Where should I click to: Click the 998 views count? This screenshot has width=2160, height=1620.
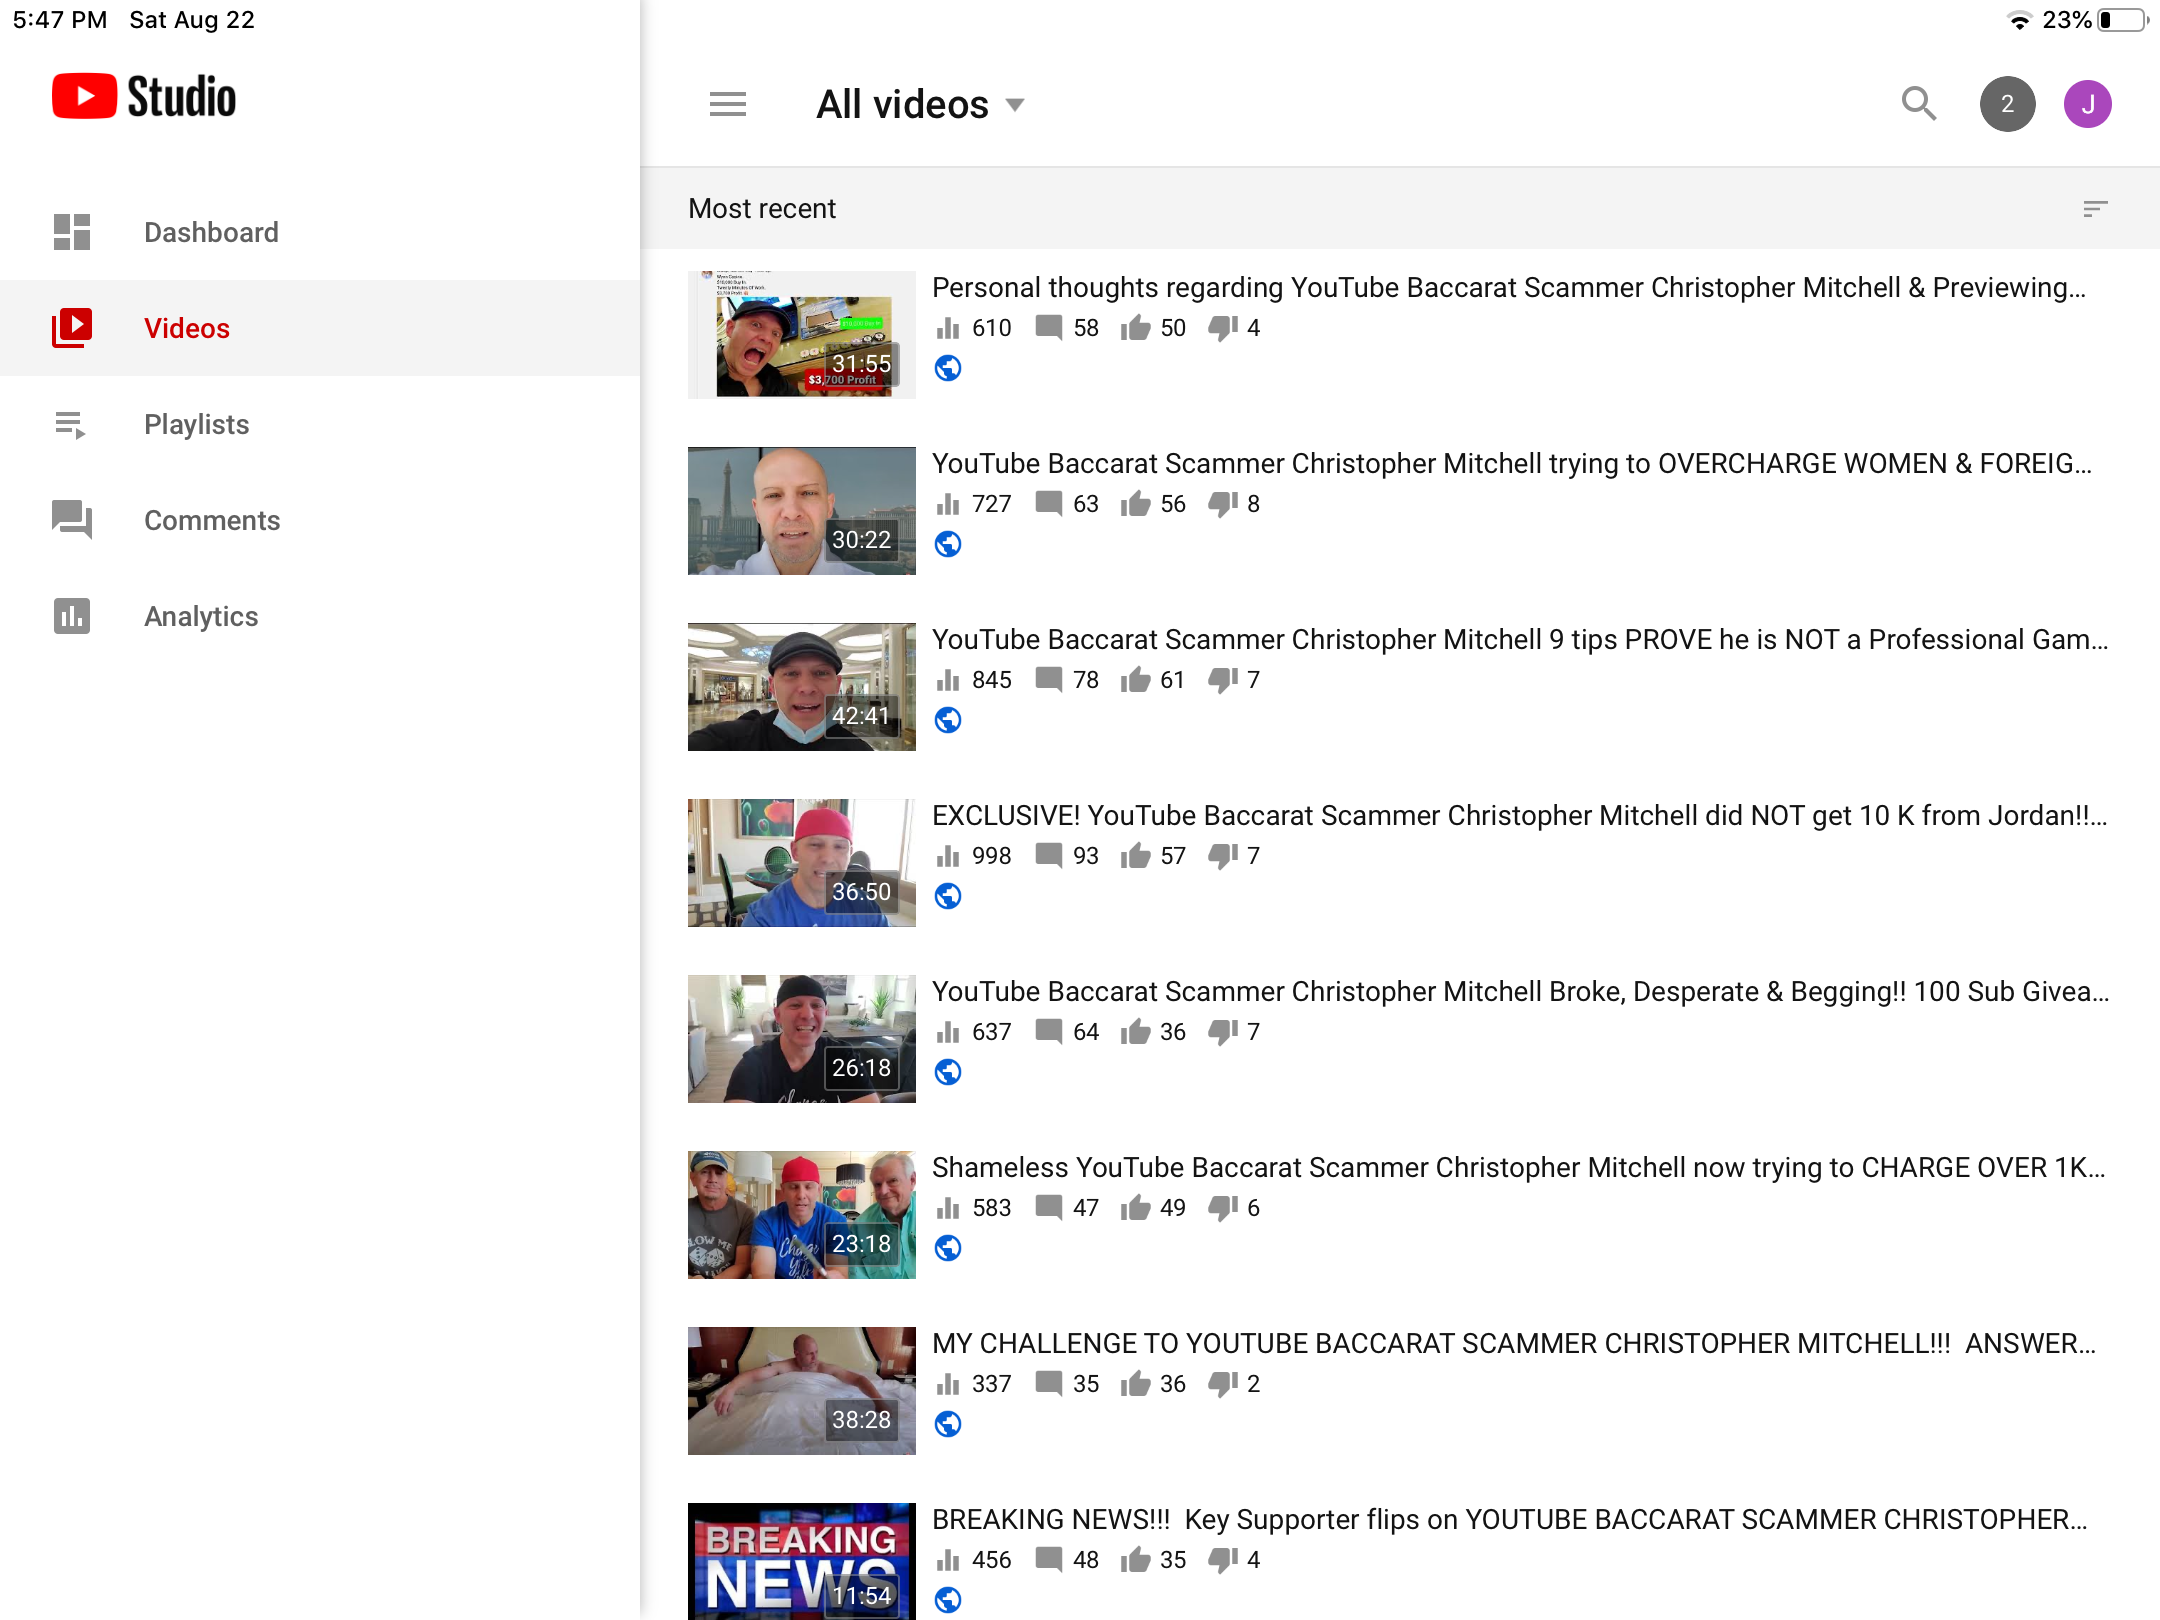(991, 856)
